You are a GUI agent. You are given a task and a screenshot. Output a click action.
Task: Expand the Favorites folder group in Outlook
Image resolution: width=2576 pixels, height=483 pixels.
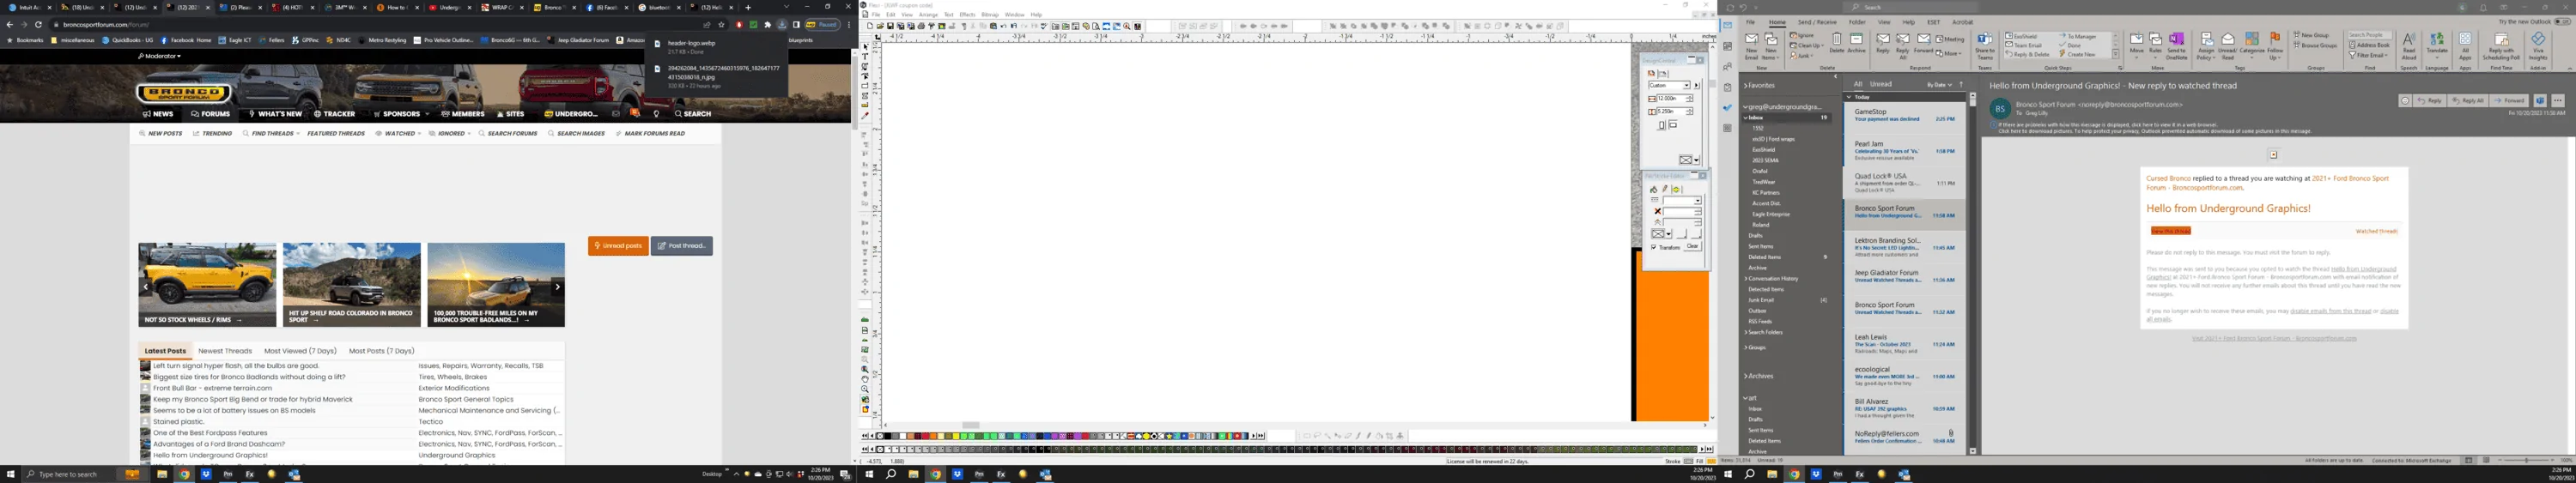pos(1745,86)
